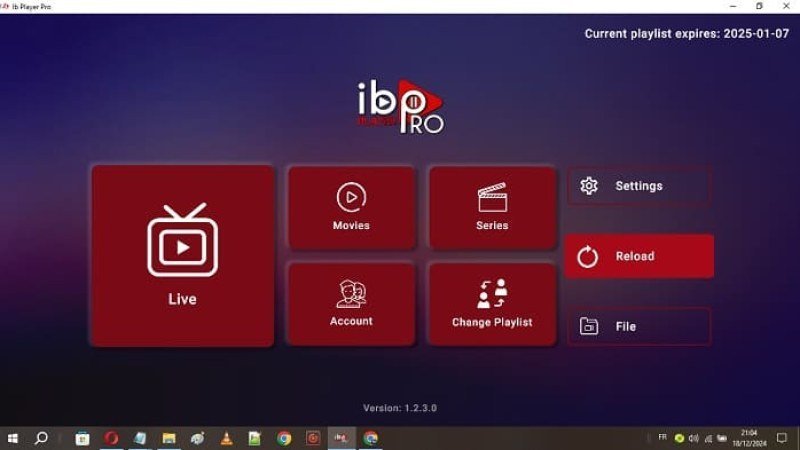Screen dimensions: 800x450
Task: Open the Windows Start menu
Action: [13, 438]
